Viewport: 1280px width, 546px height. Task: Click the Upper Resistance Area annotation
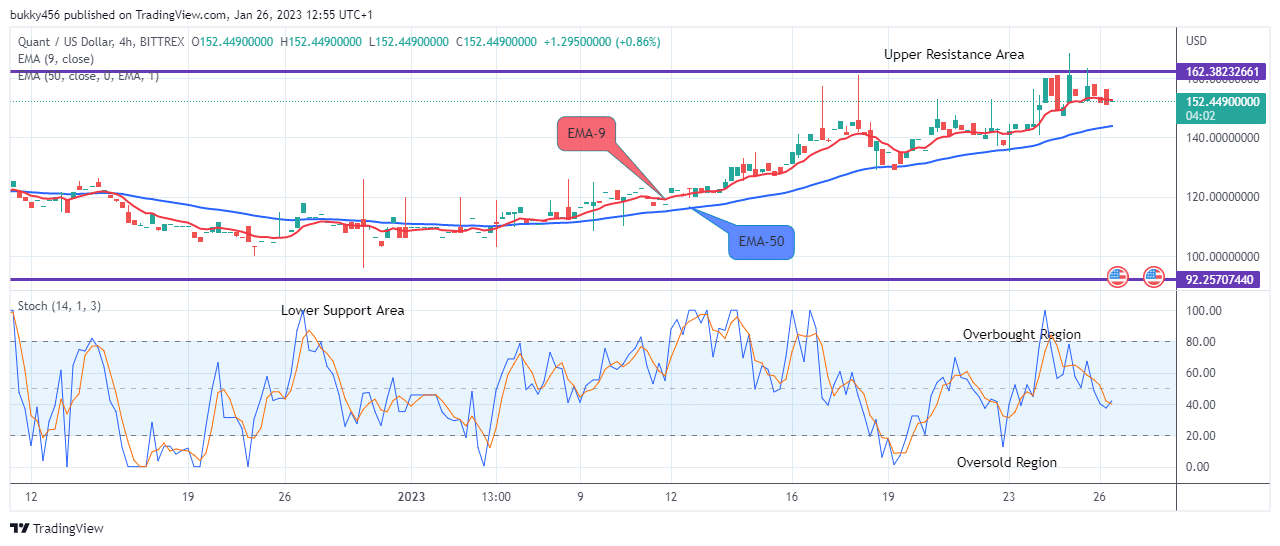pos(954,55)
